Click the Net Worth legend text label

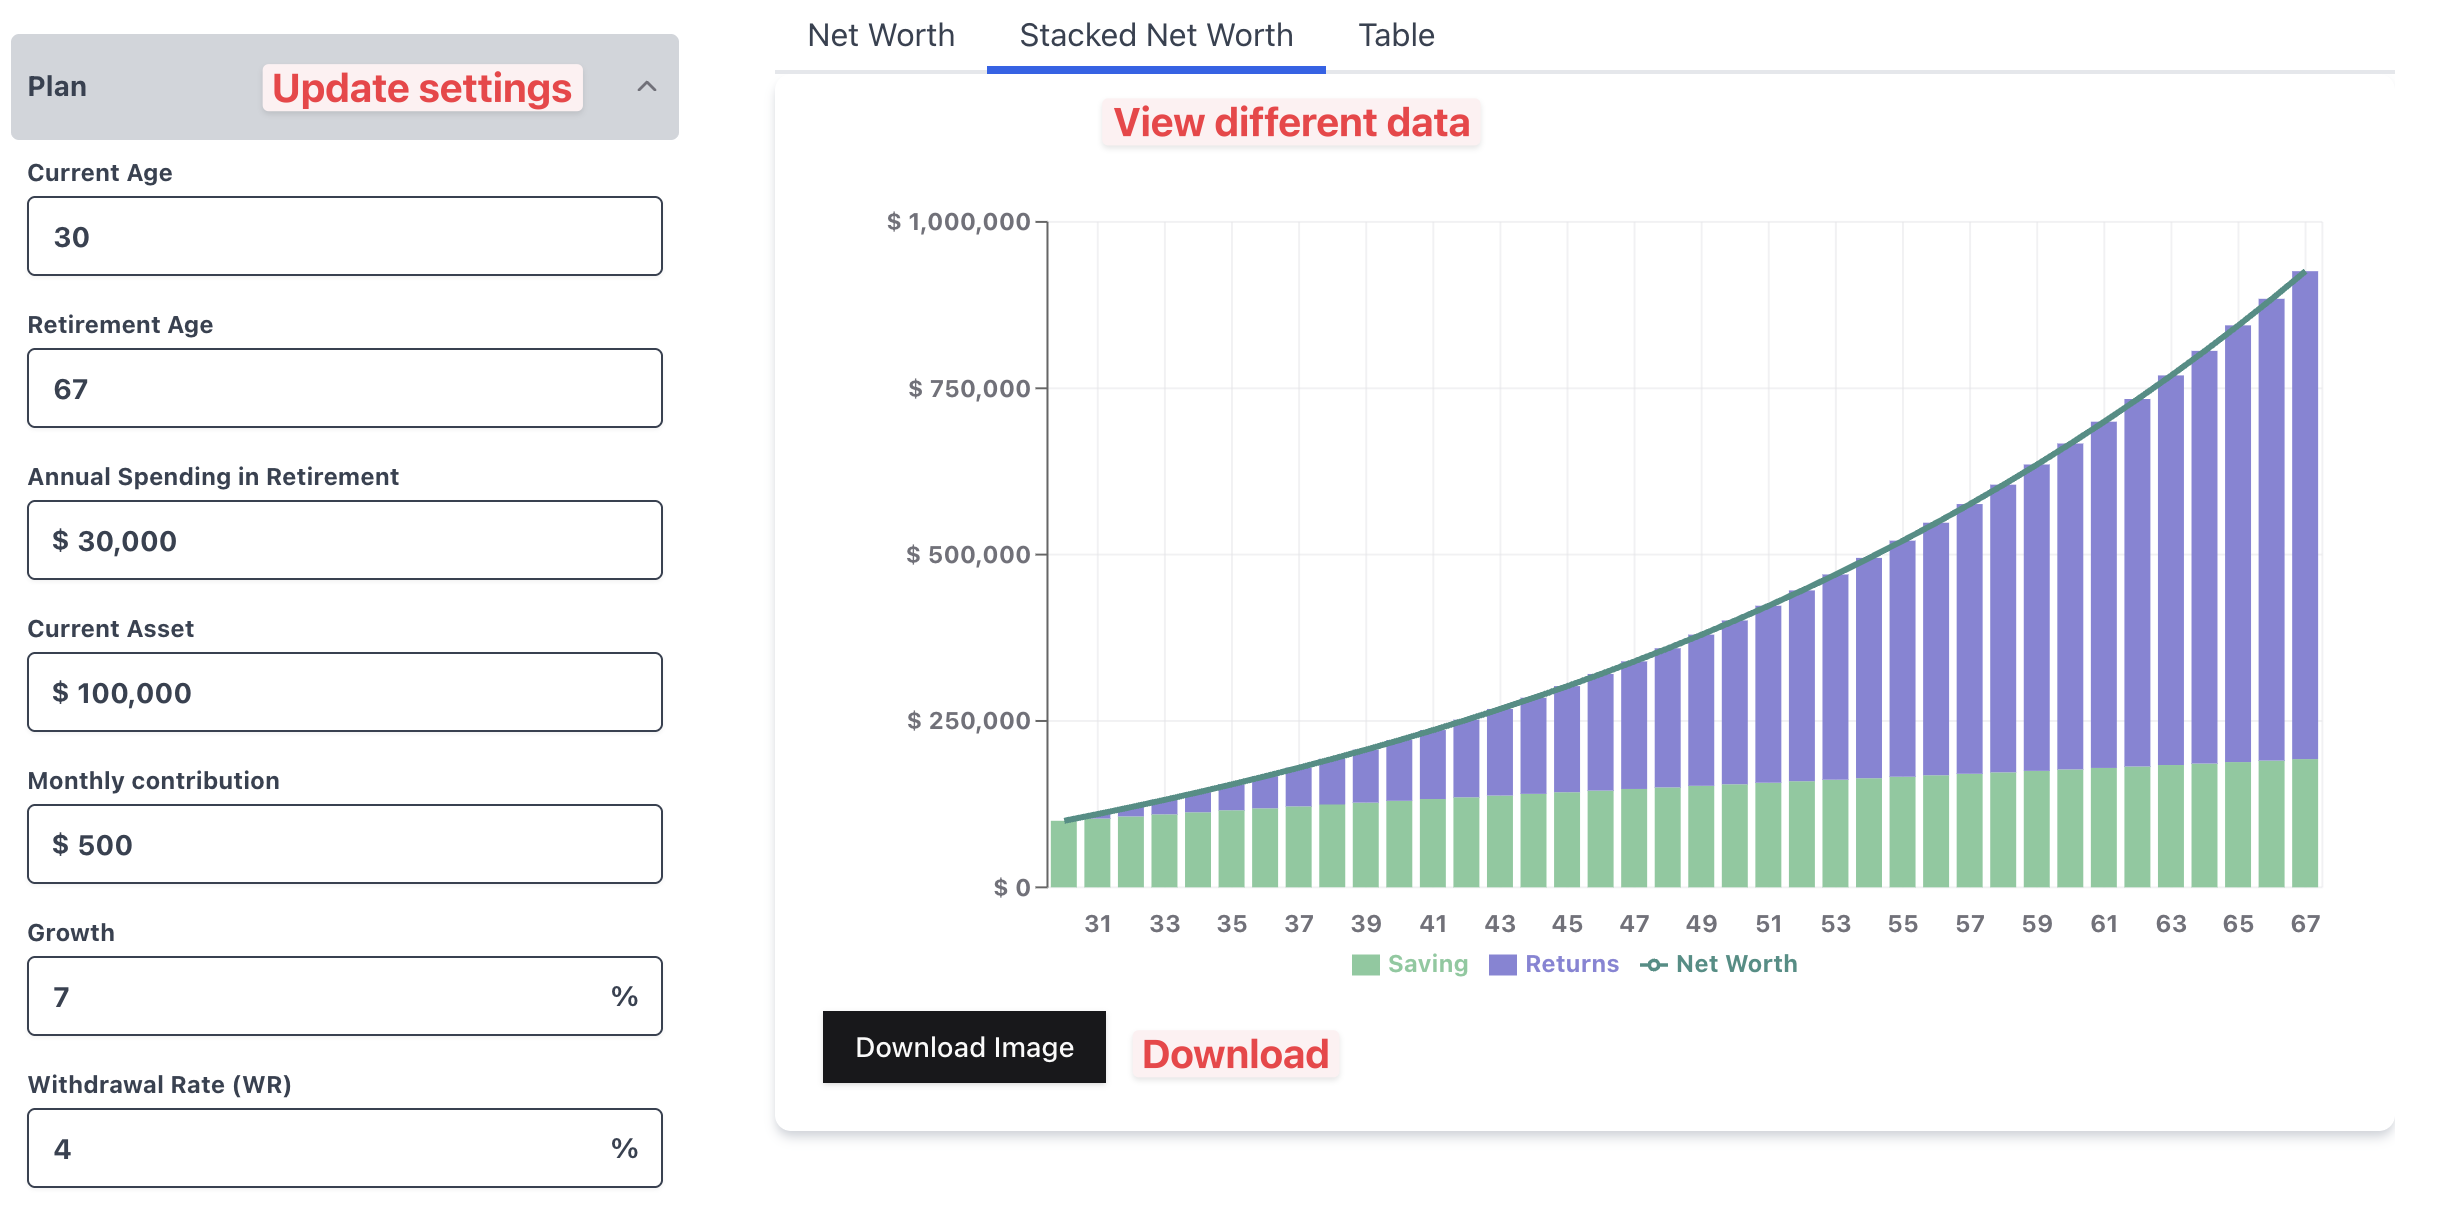(x=1736, y=965)
